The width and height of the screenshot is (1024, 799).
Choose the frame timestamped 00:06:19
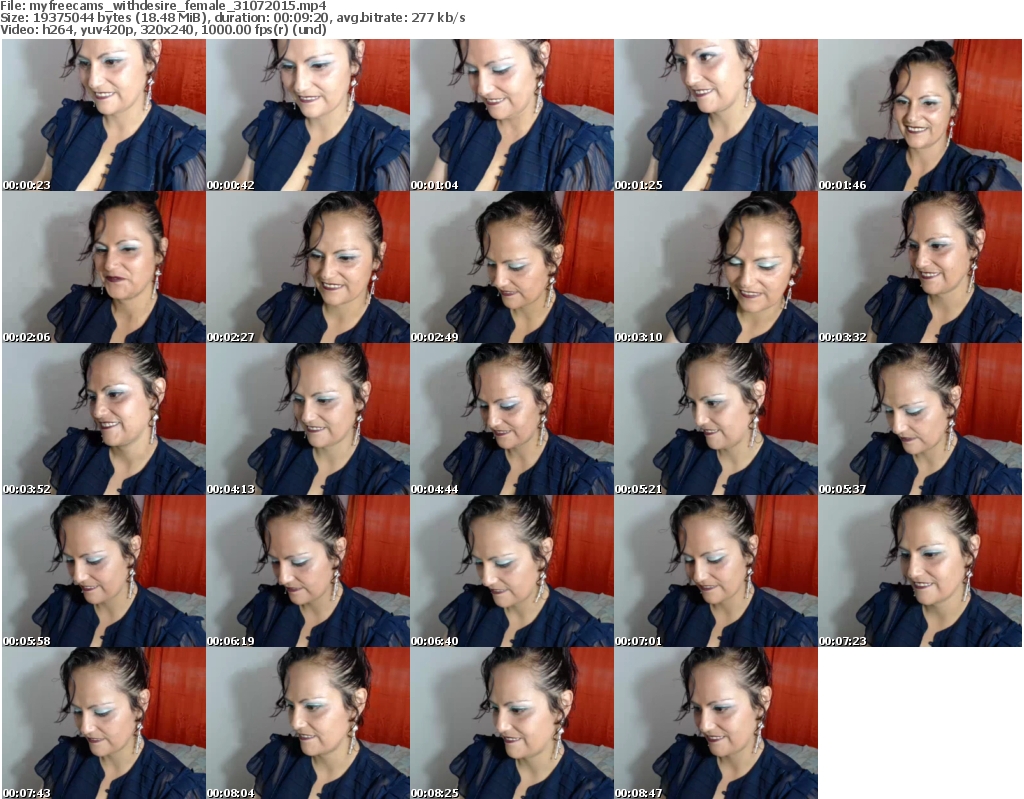[x=308, y=571]
